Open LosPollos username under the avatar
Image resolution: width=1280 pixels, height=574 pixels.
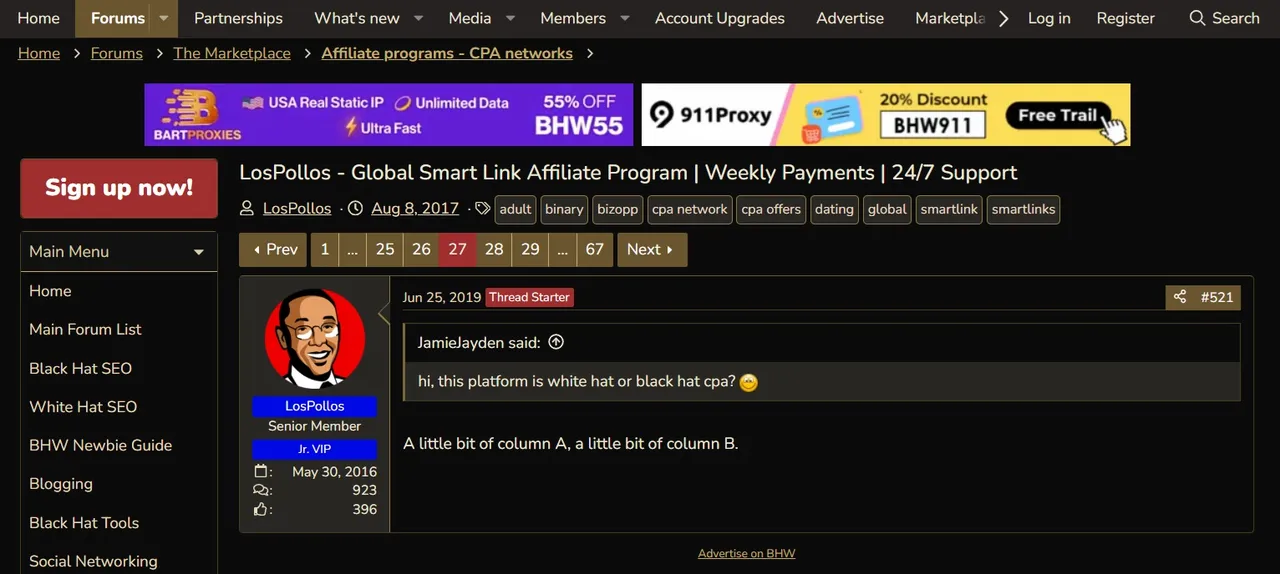pos(315,406)
